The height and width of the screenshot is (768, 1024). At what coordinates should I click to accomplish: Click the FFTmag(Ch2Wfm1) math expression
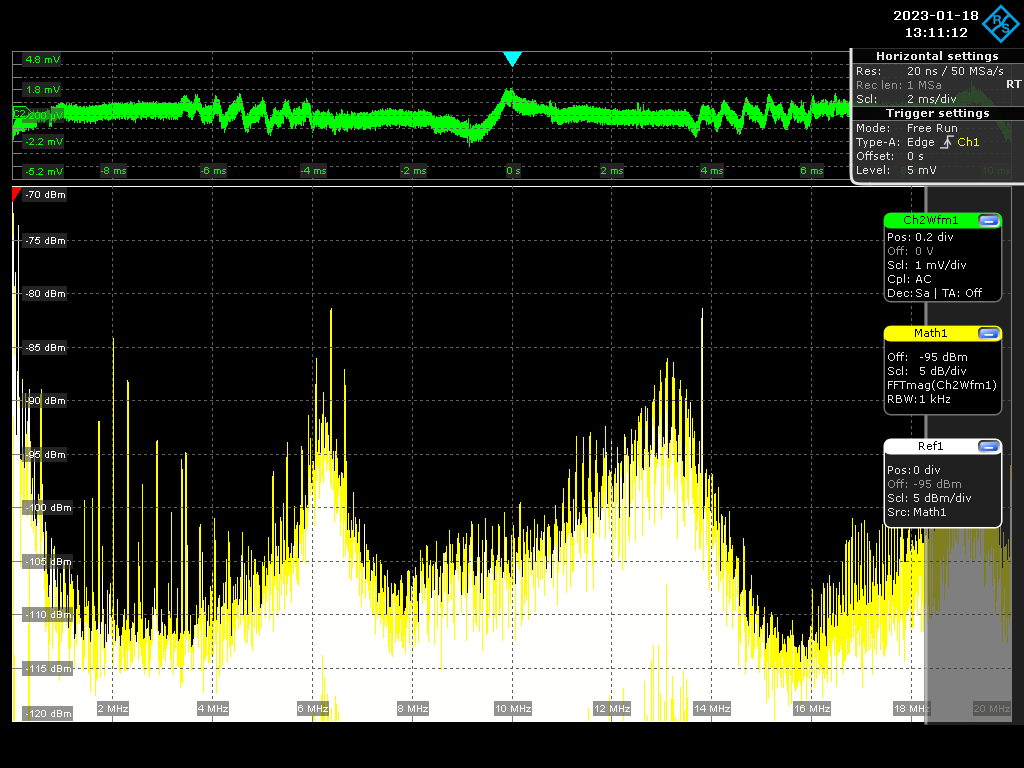tap(941, 385)
